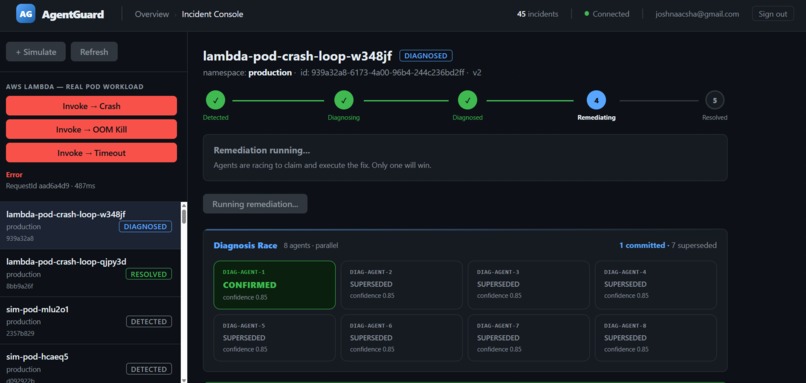The image size is (806, 383).
Task: Click the sidebar scroll down arrow
Action: 184,380
